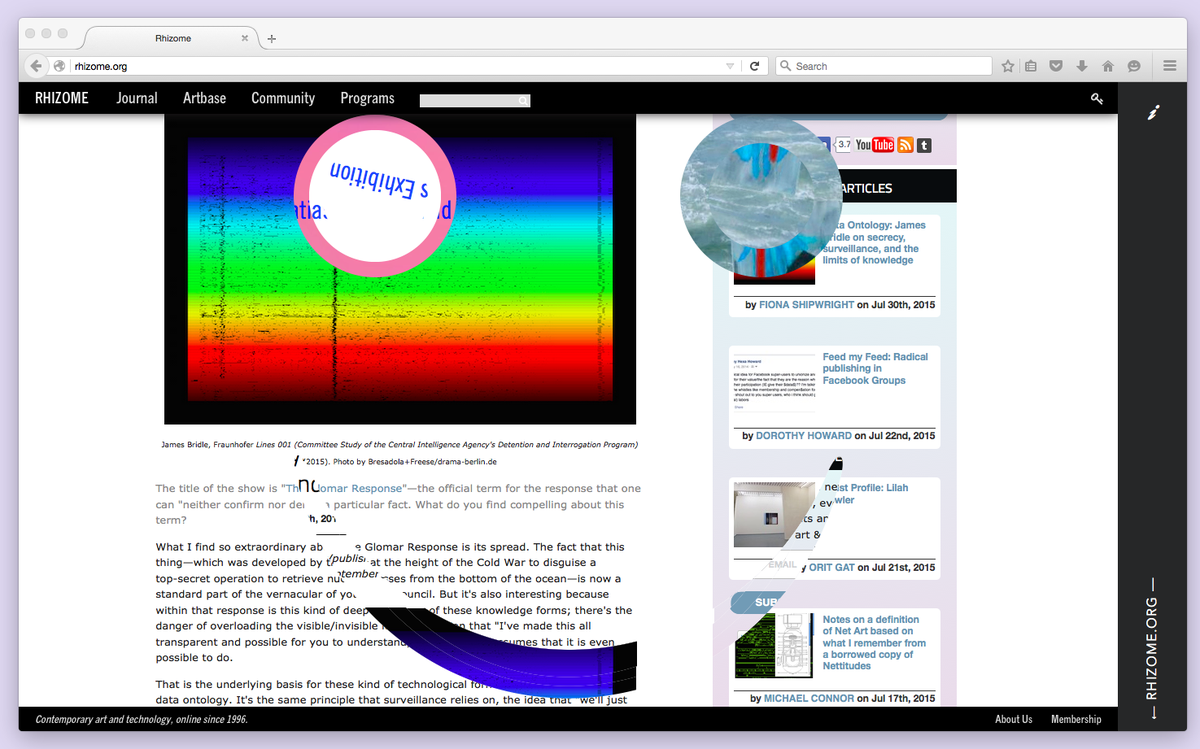
Task: Open the James Bridle data ontology article link
Action: click(875, 243)
